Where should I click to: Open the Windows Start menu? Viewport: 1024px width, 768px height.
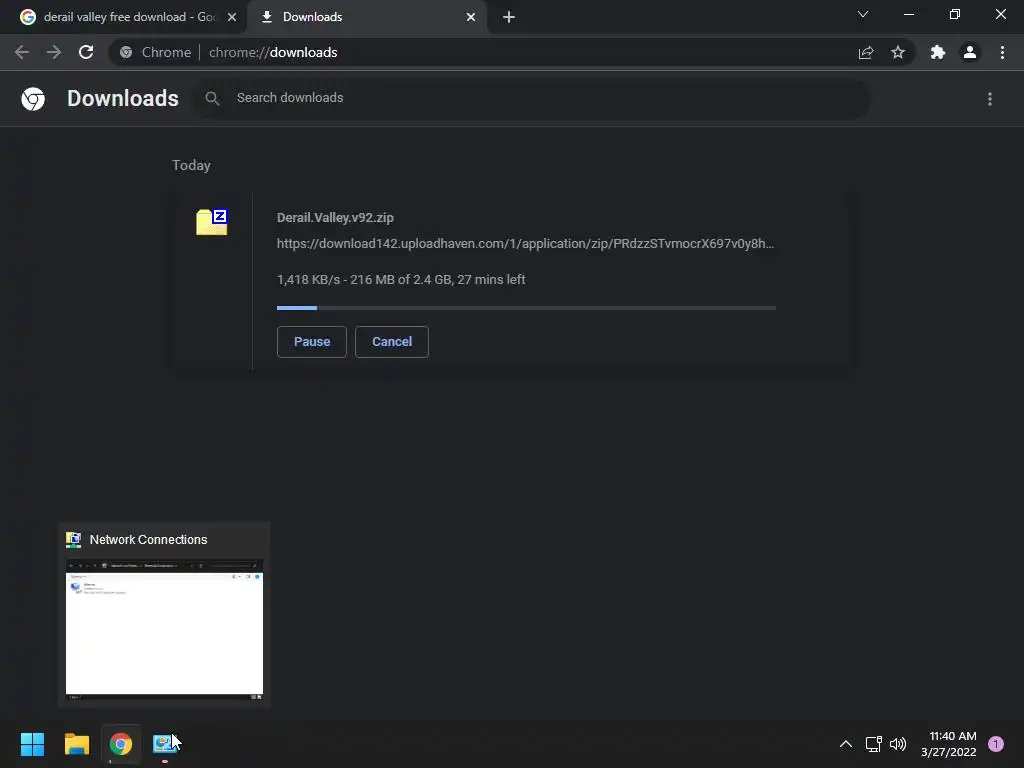(32, 744)
